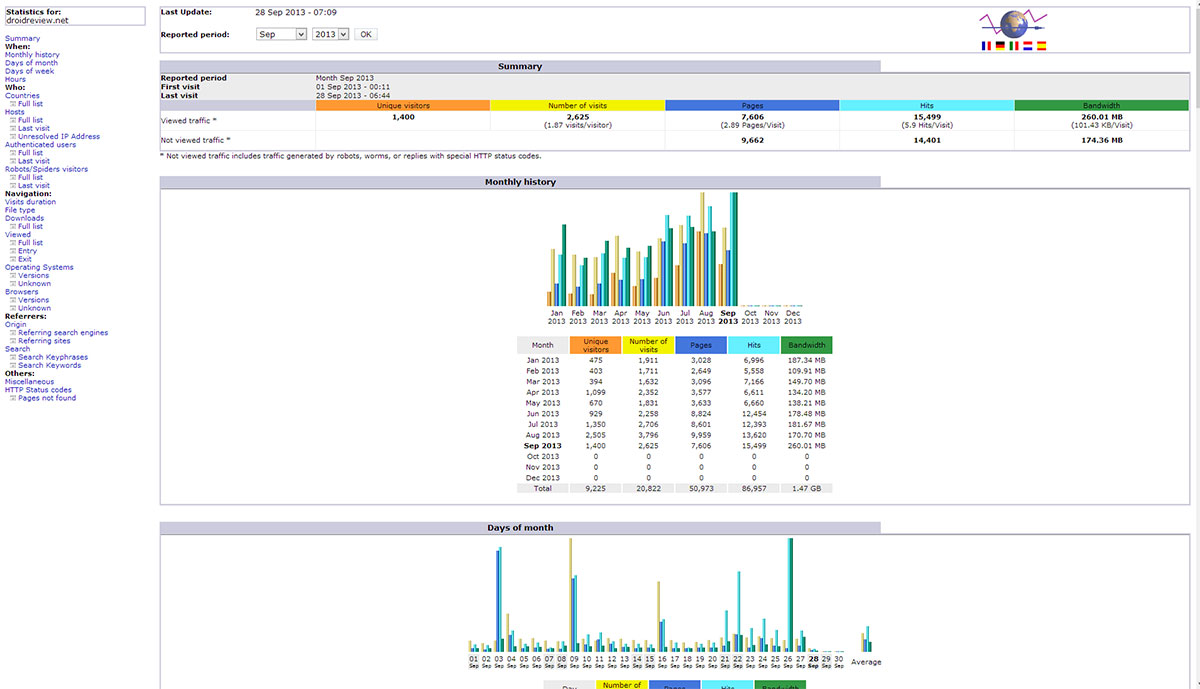This screenshot has width=1200, height=689.
Task: Open Full list under Countries
Action: 30,104
